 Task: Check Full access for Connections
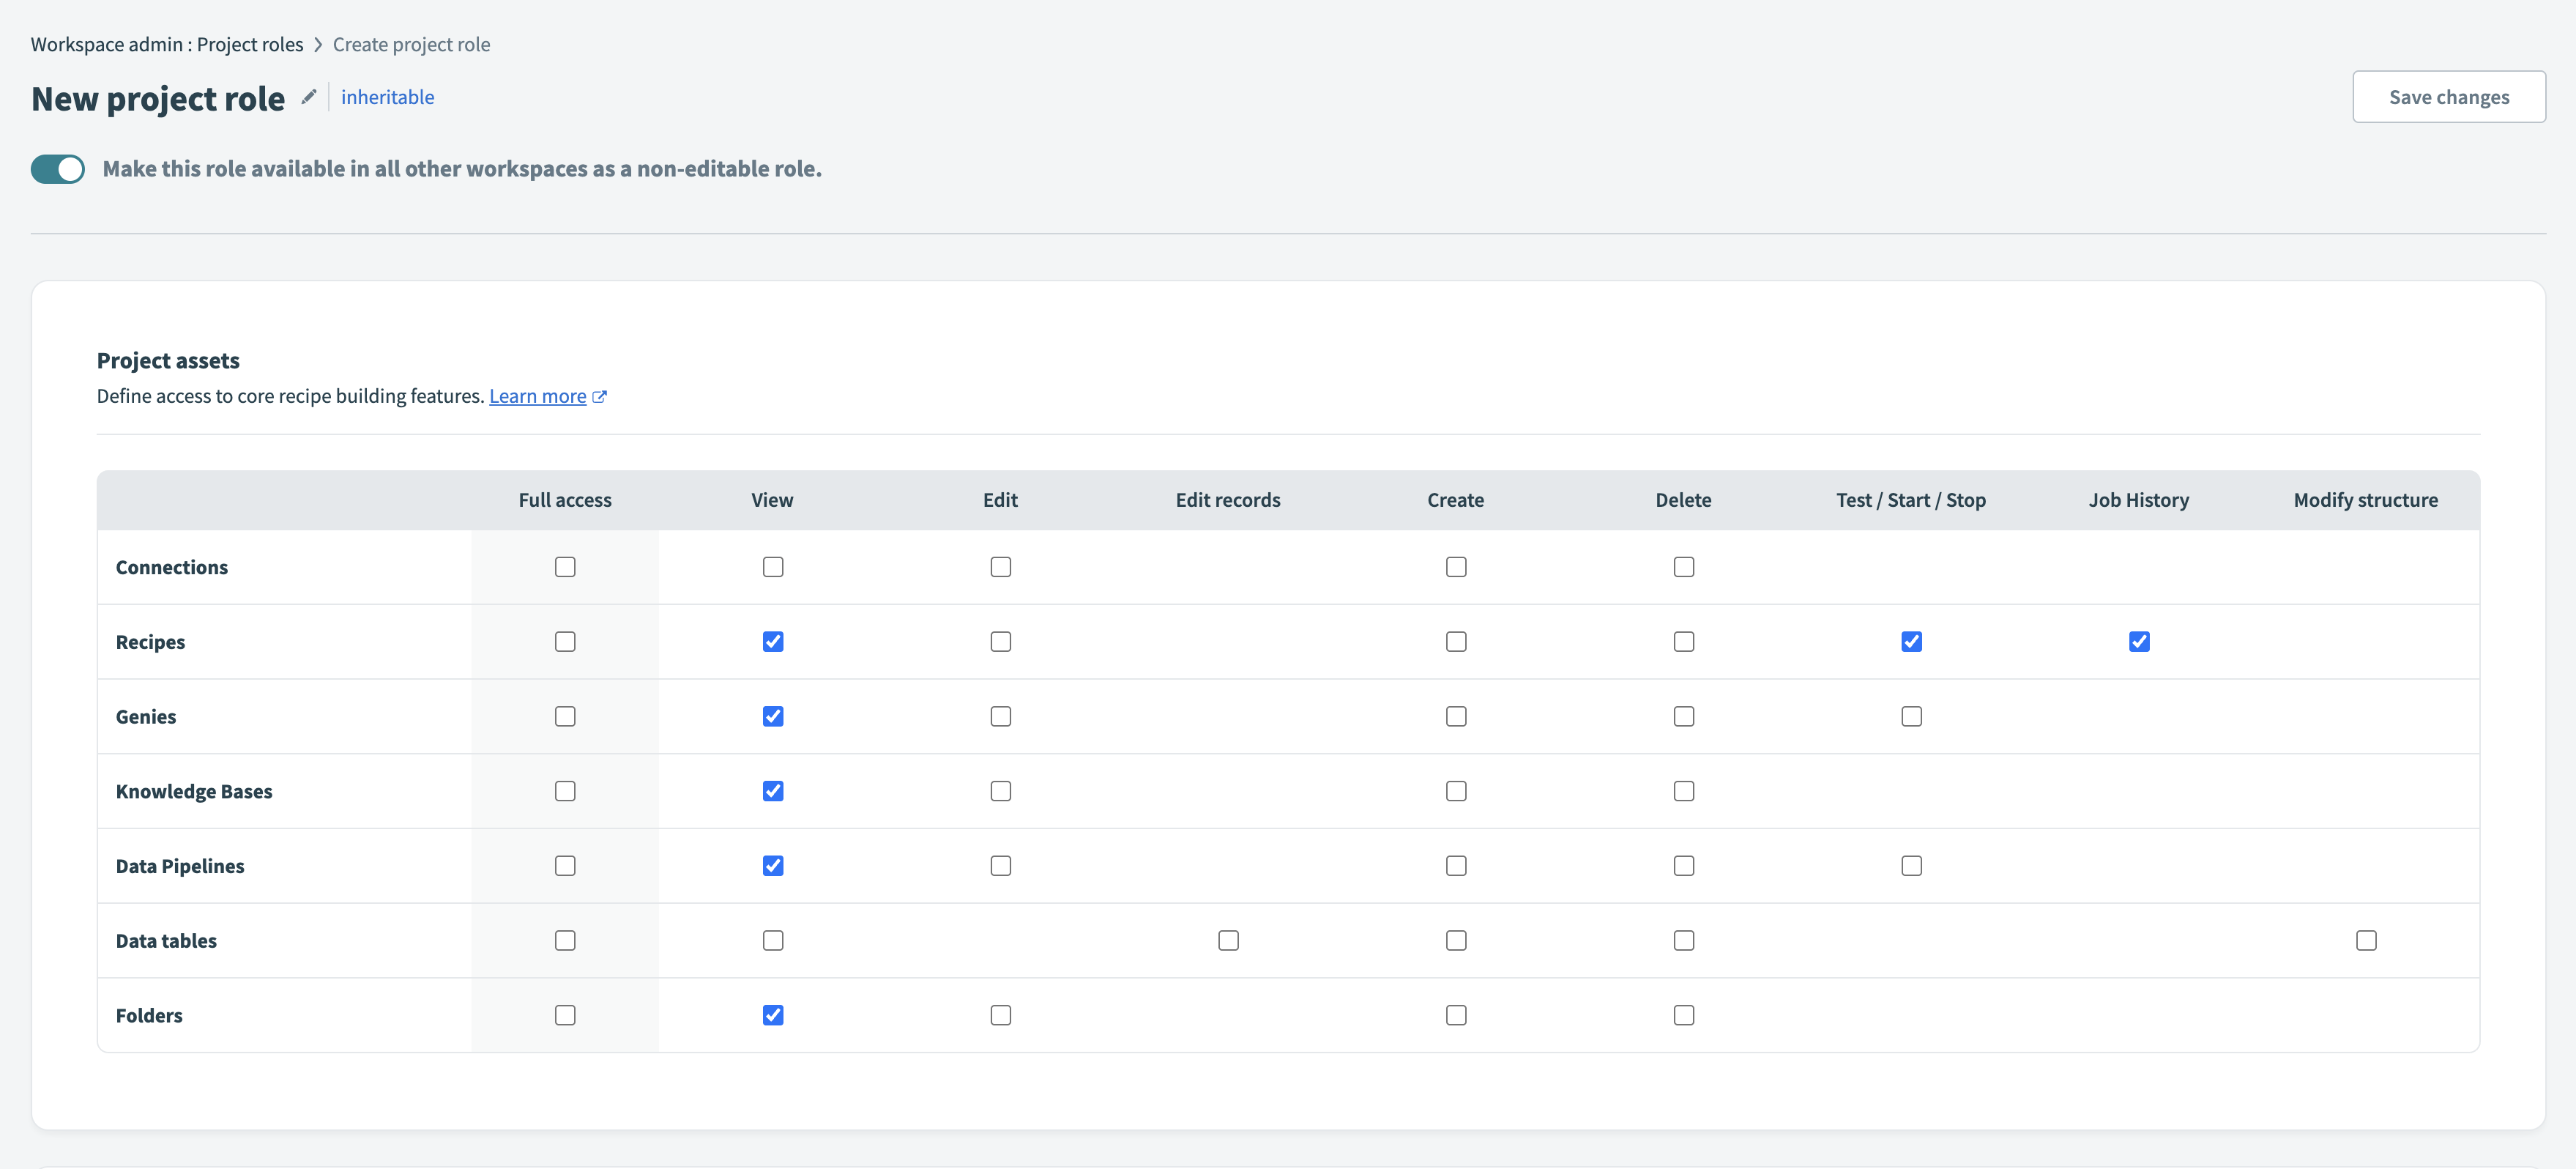point(565,566)
